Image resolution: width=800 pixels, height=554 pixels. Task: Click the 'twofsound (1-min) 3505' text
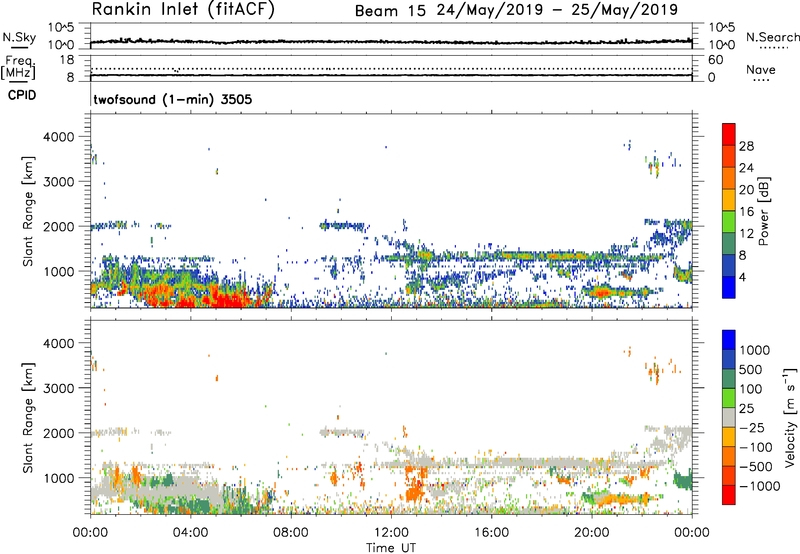173,99
